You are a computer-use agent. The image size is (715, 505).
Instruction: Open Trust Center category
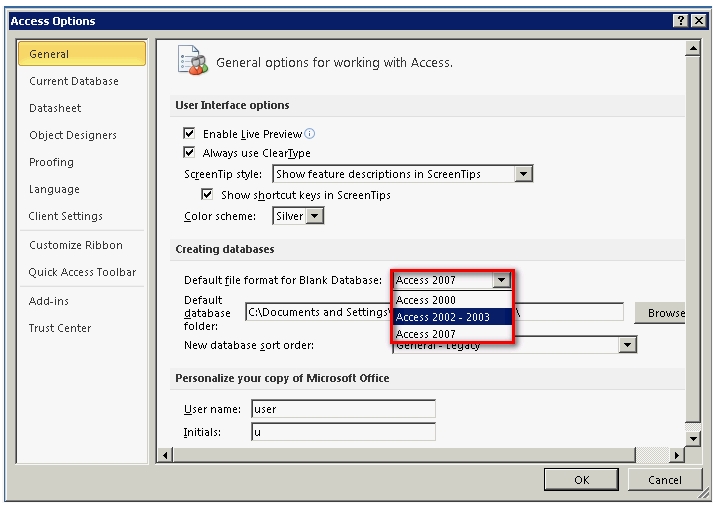click(82, 328)
